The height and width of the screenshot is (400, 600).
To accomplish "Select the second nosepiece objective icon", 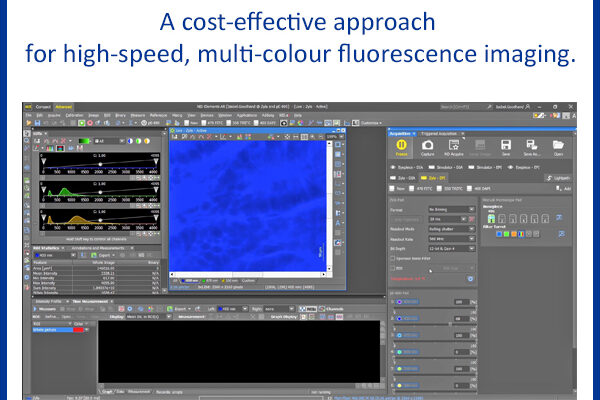I will (x=502, y=218).
